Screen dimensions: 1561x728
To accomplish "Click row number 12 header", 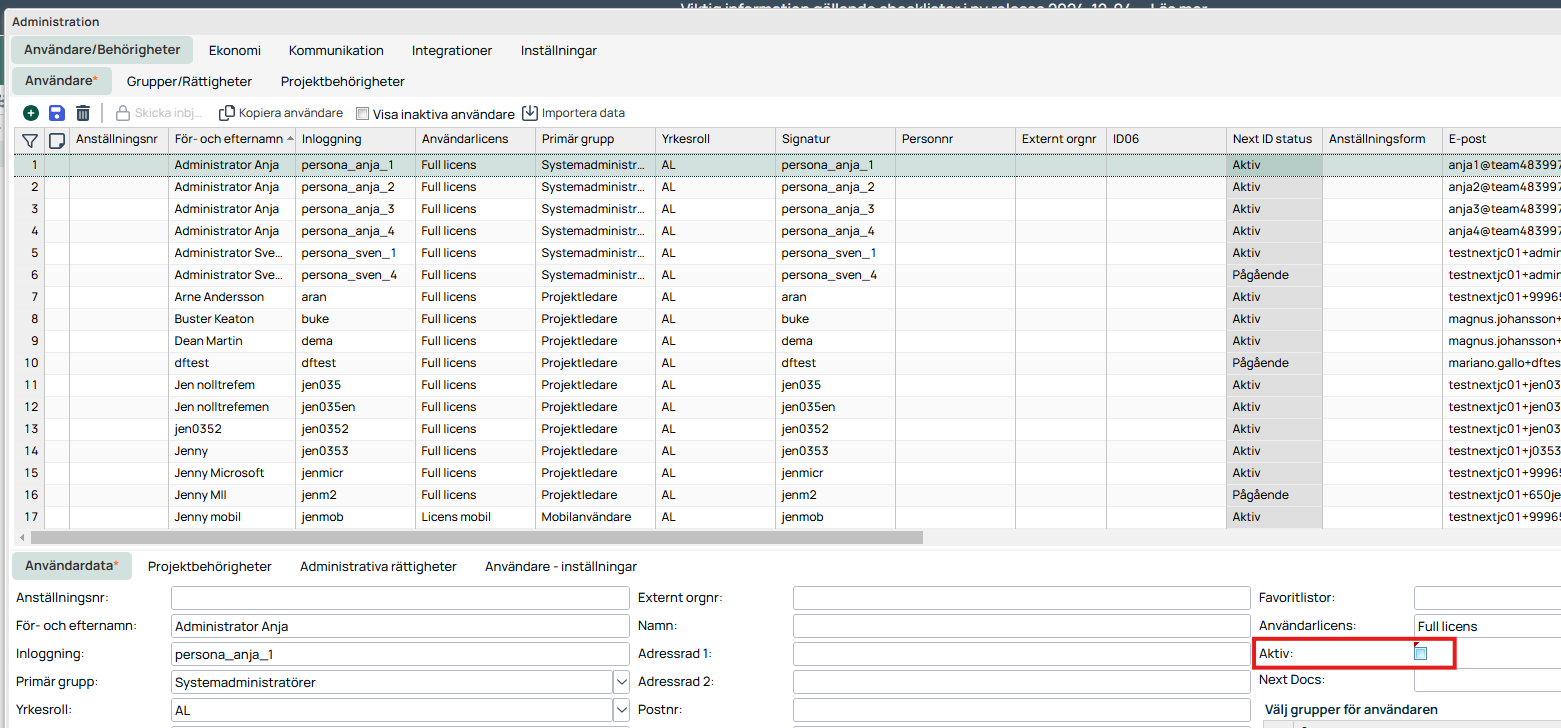I will (30, 407).
